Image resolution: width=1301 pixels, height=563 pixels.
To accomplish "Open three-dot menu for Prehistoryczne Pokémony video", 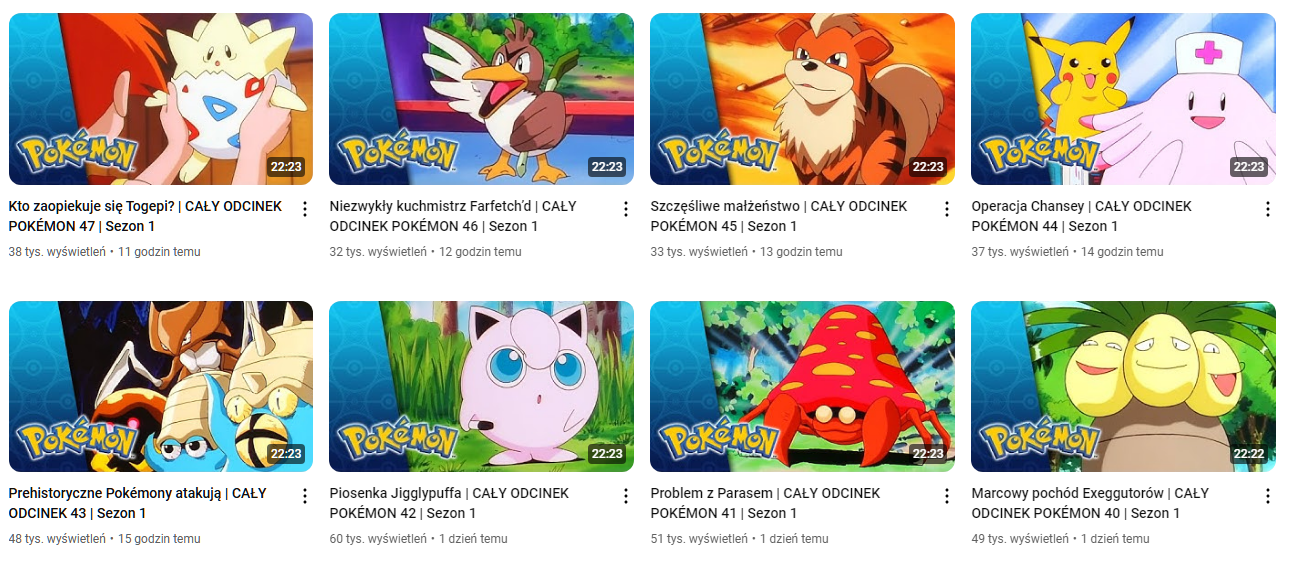I will (305, 496).
